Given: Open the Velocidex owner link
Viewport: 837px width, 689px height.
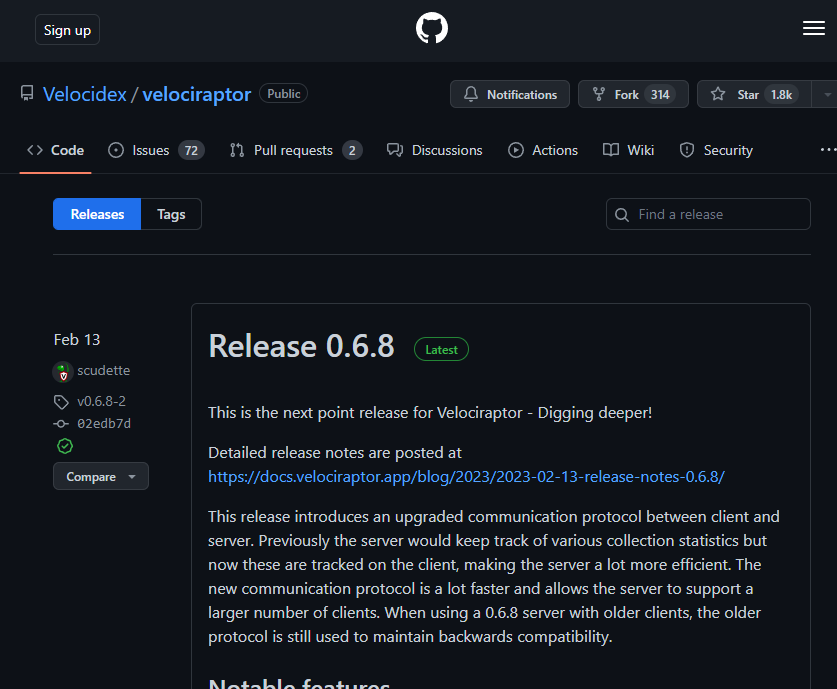Looking at the screenshot, I should tap(84, 94).
